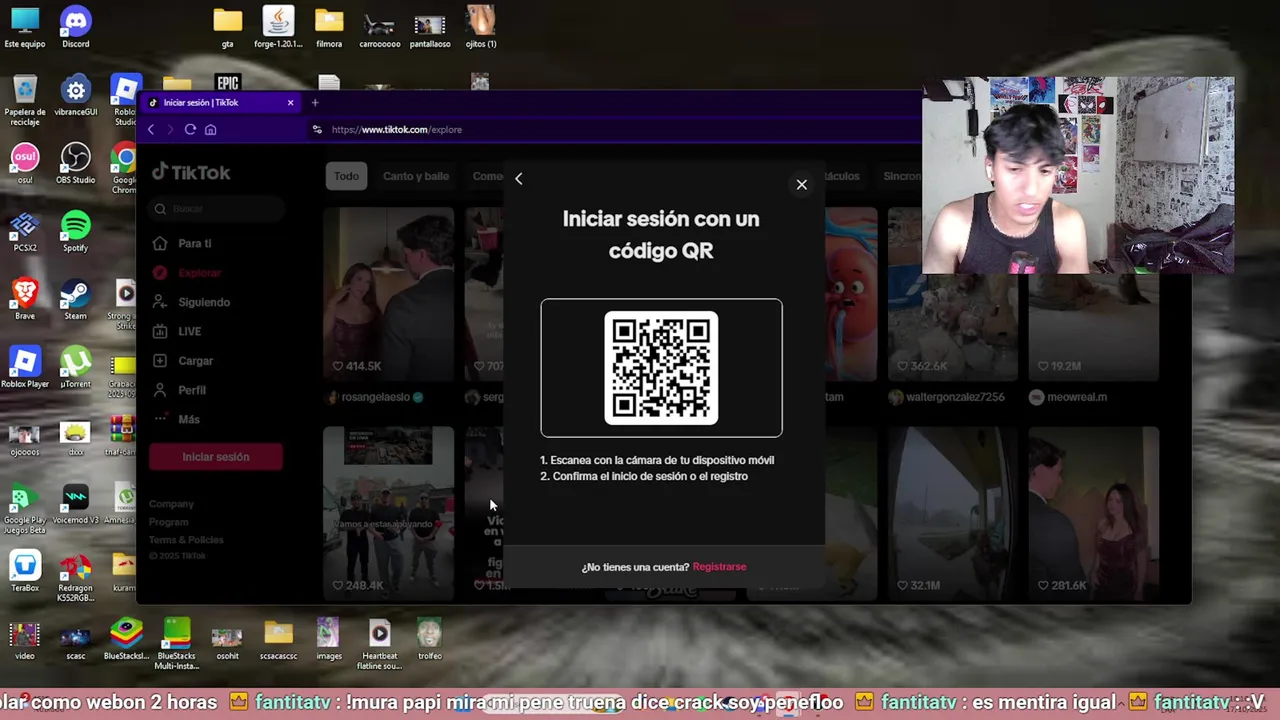
Task: Select the PCSX2 desktop icon
Action: (x=25, y=232)
